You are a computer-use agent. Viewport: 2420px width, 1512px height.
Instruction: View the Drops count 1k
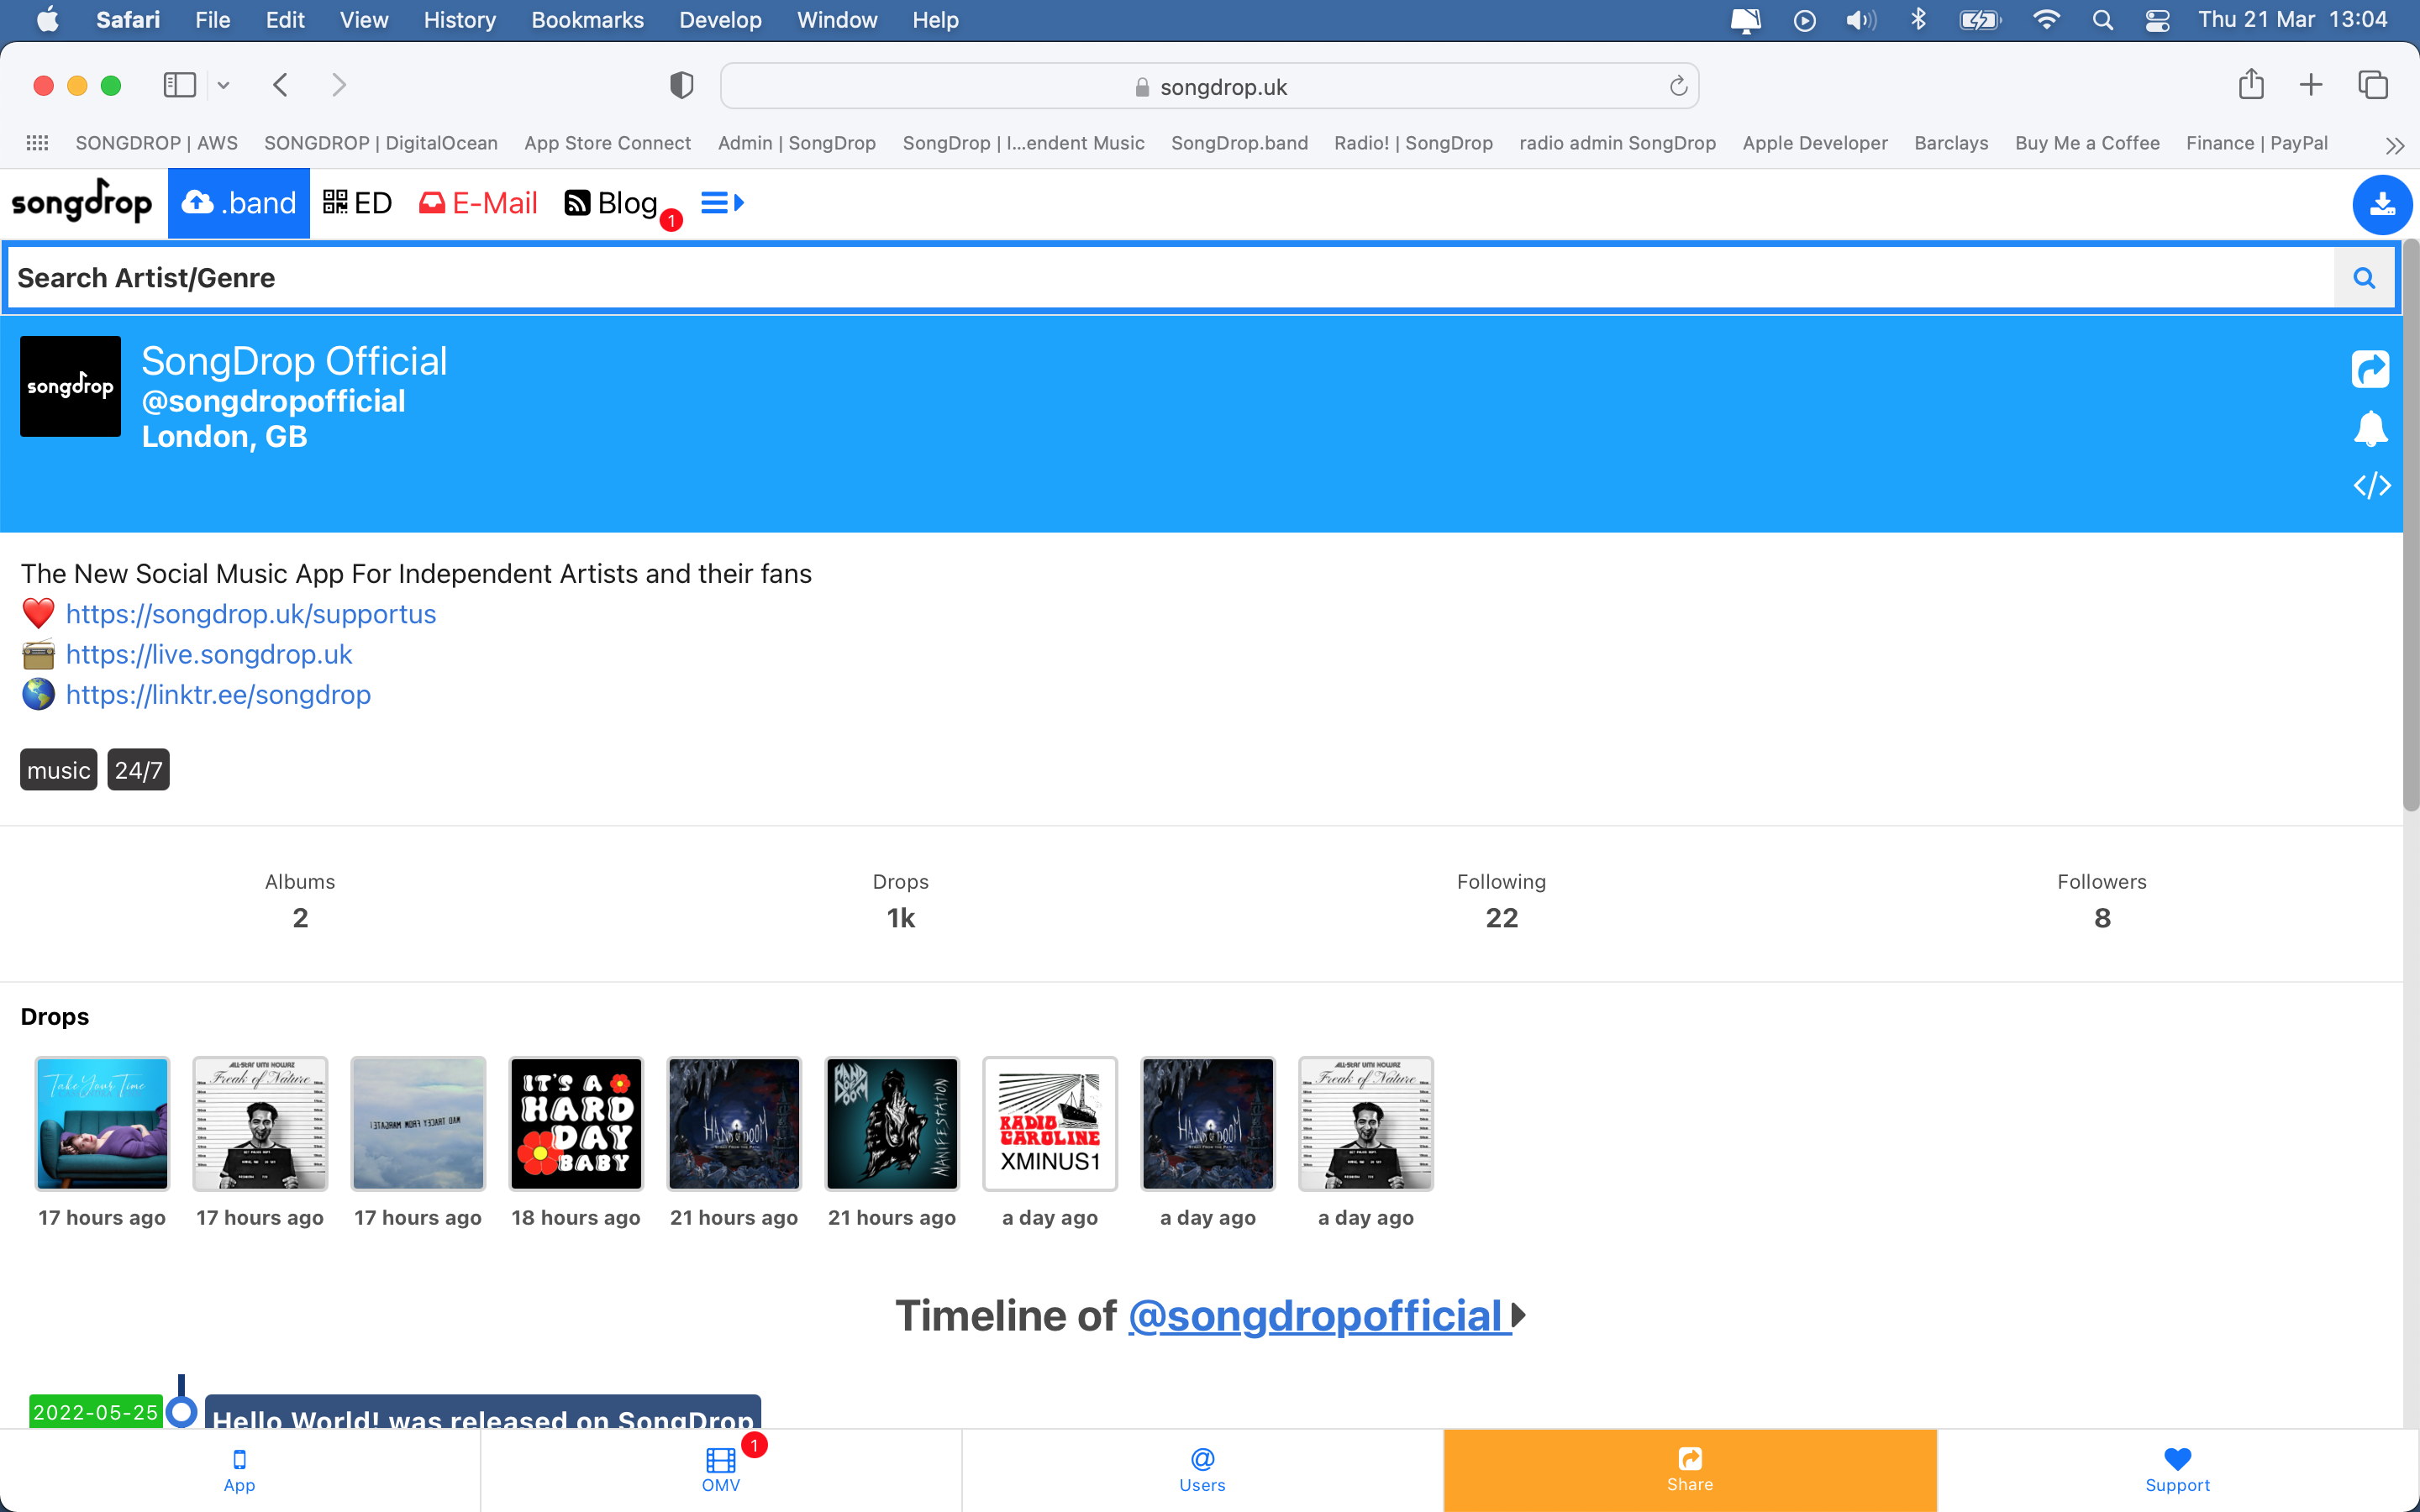(x=901, y=901)
